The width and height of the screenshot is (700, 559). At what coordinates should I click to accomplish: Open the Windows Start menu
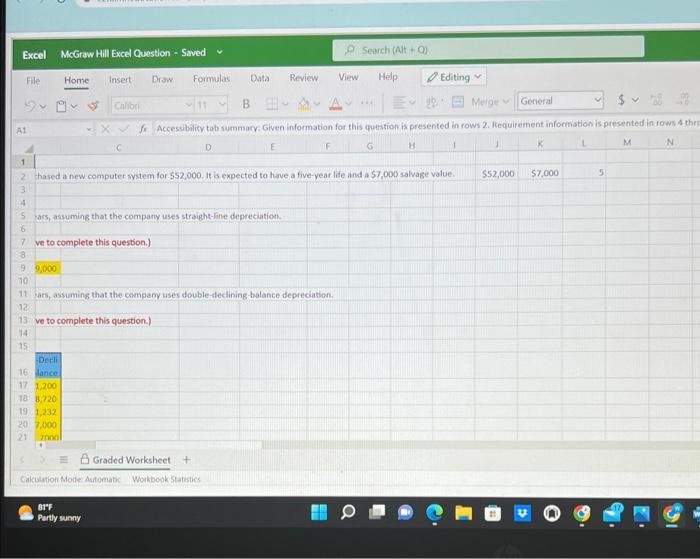319,513
